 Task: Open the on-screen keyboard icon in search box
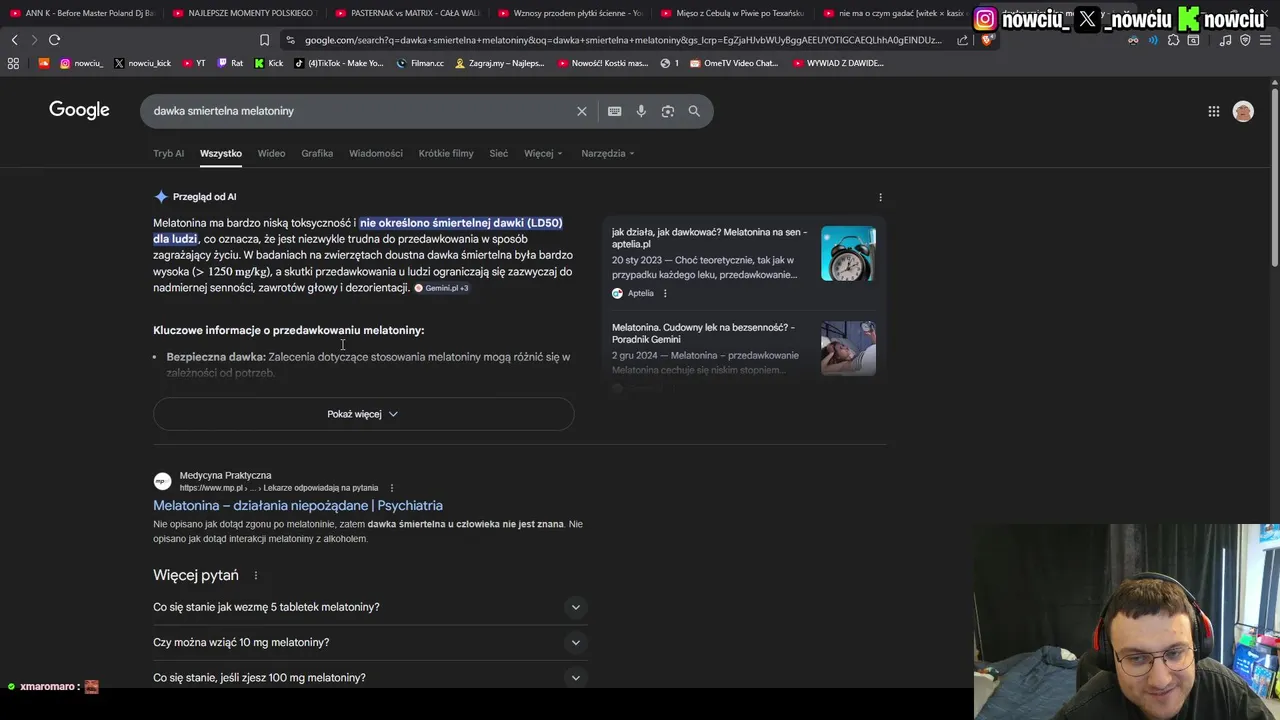click(614, 111)
